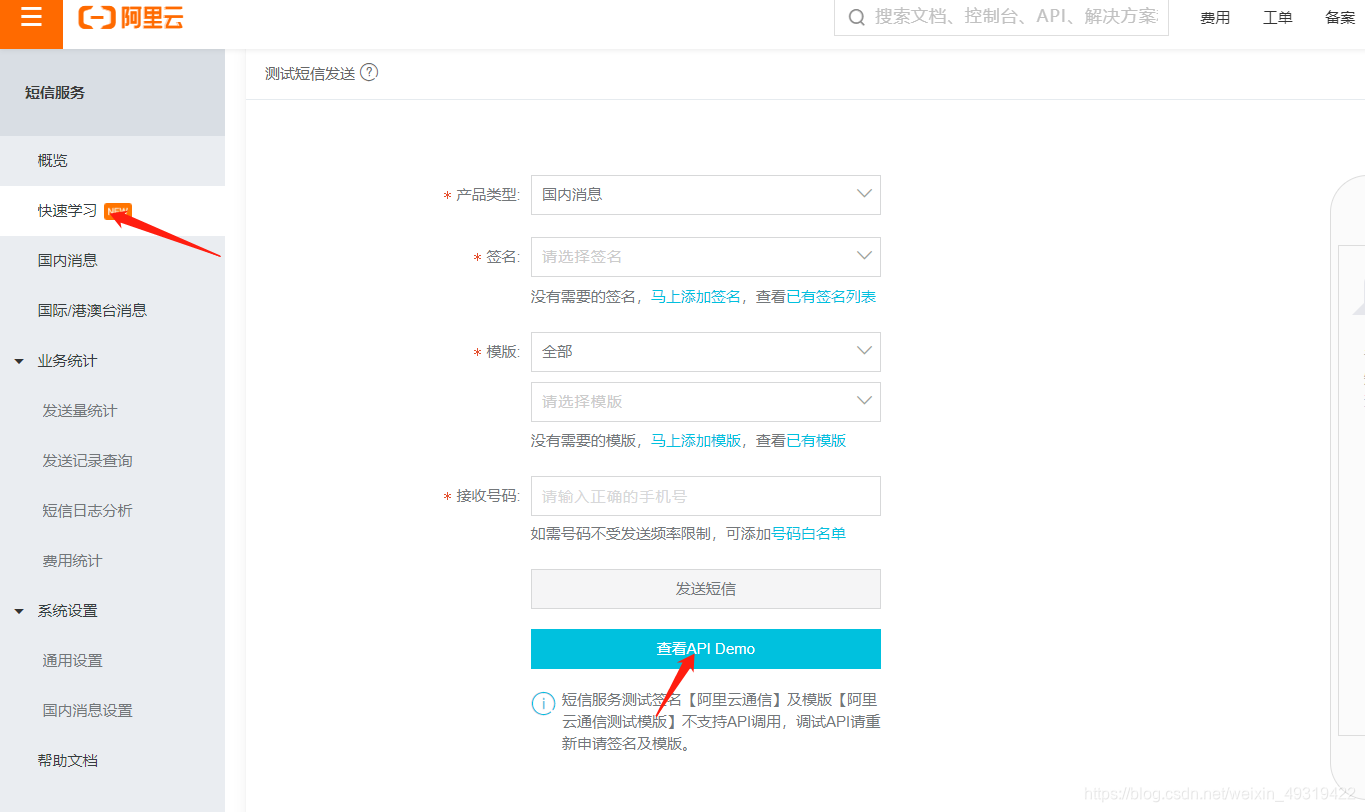Click the 系统设置 section label

pos(68,611)
